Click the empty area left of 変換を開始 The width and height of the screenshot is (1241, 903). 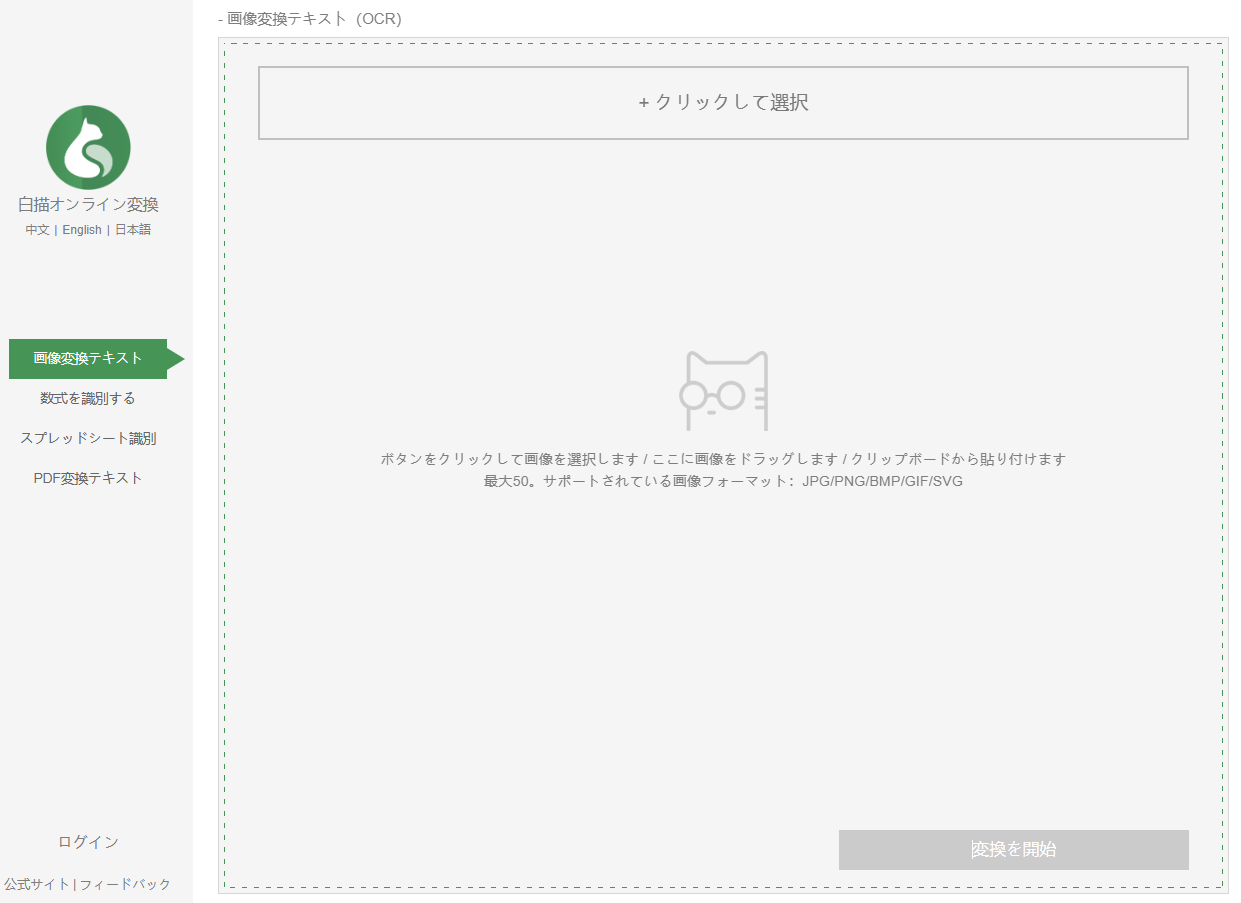coord(530,850)
